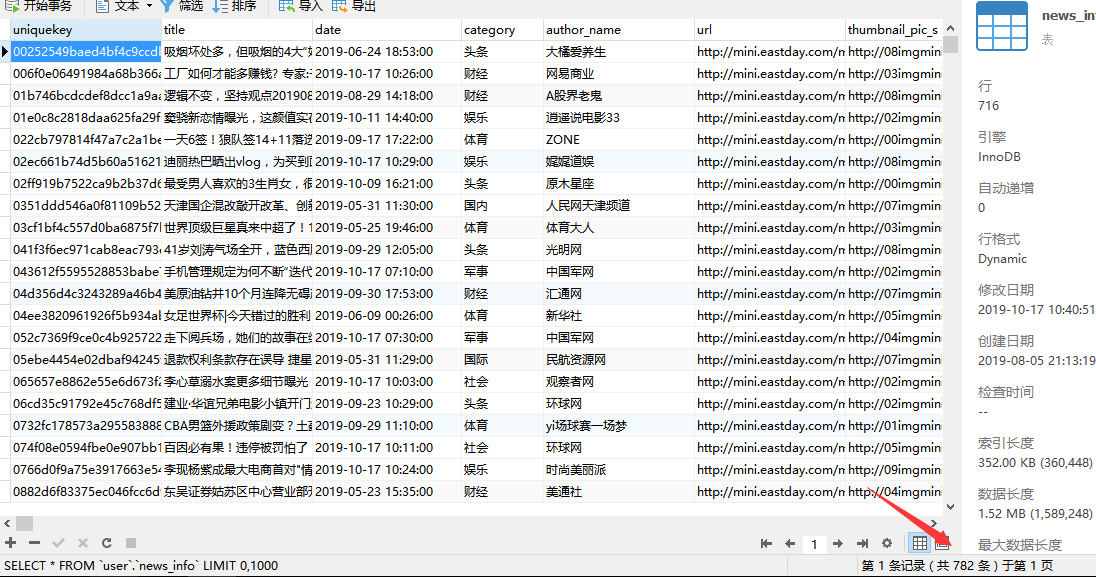Select author cell ZONE
The height and width of the screenshot is (577, 1096).
619,140
